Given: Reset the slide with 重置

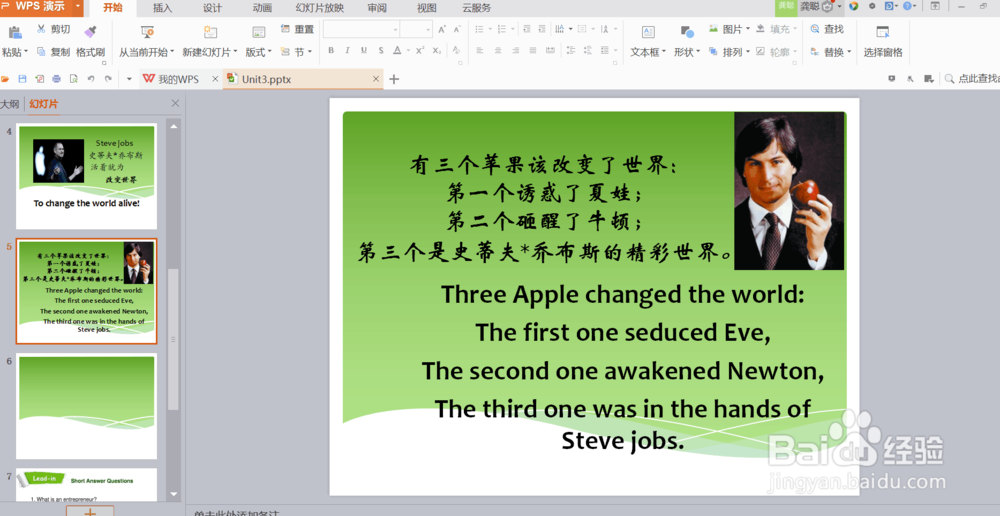Looking at the screenshot, I should [x=297, y=29].
